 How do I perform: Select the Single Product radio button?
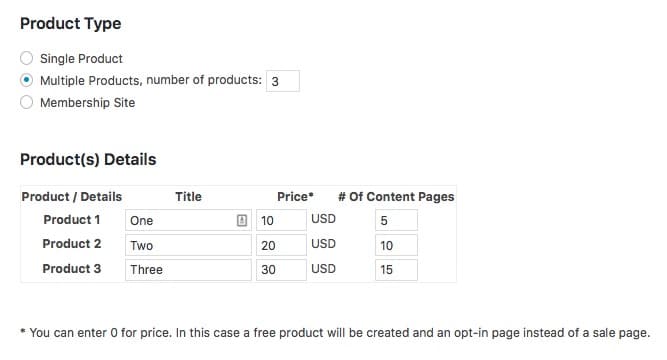click(x=26, y=58)
